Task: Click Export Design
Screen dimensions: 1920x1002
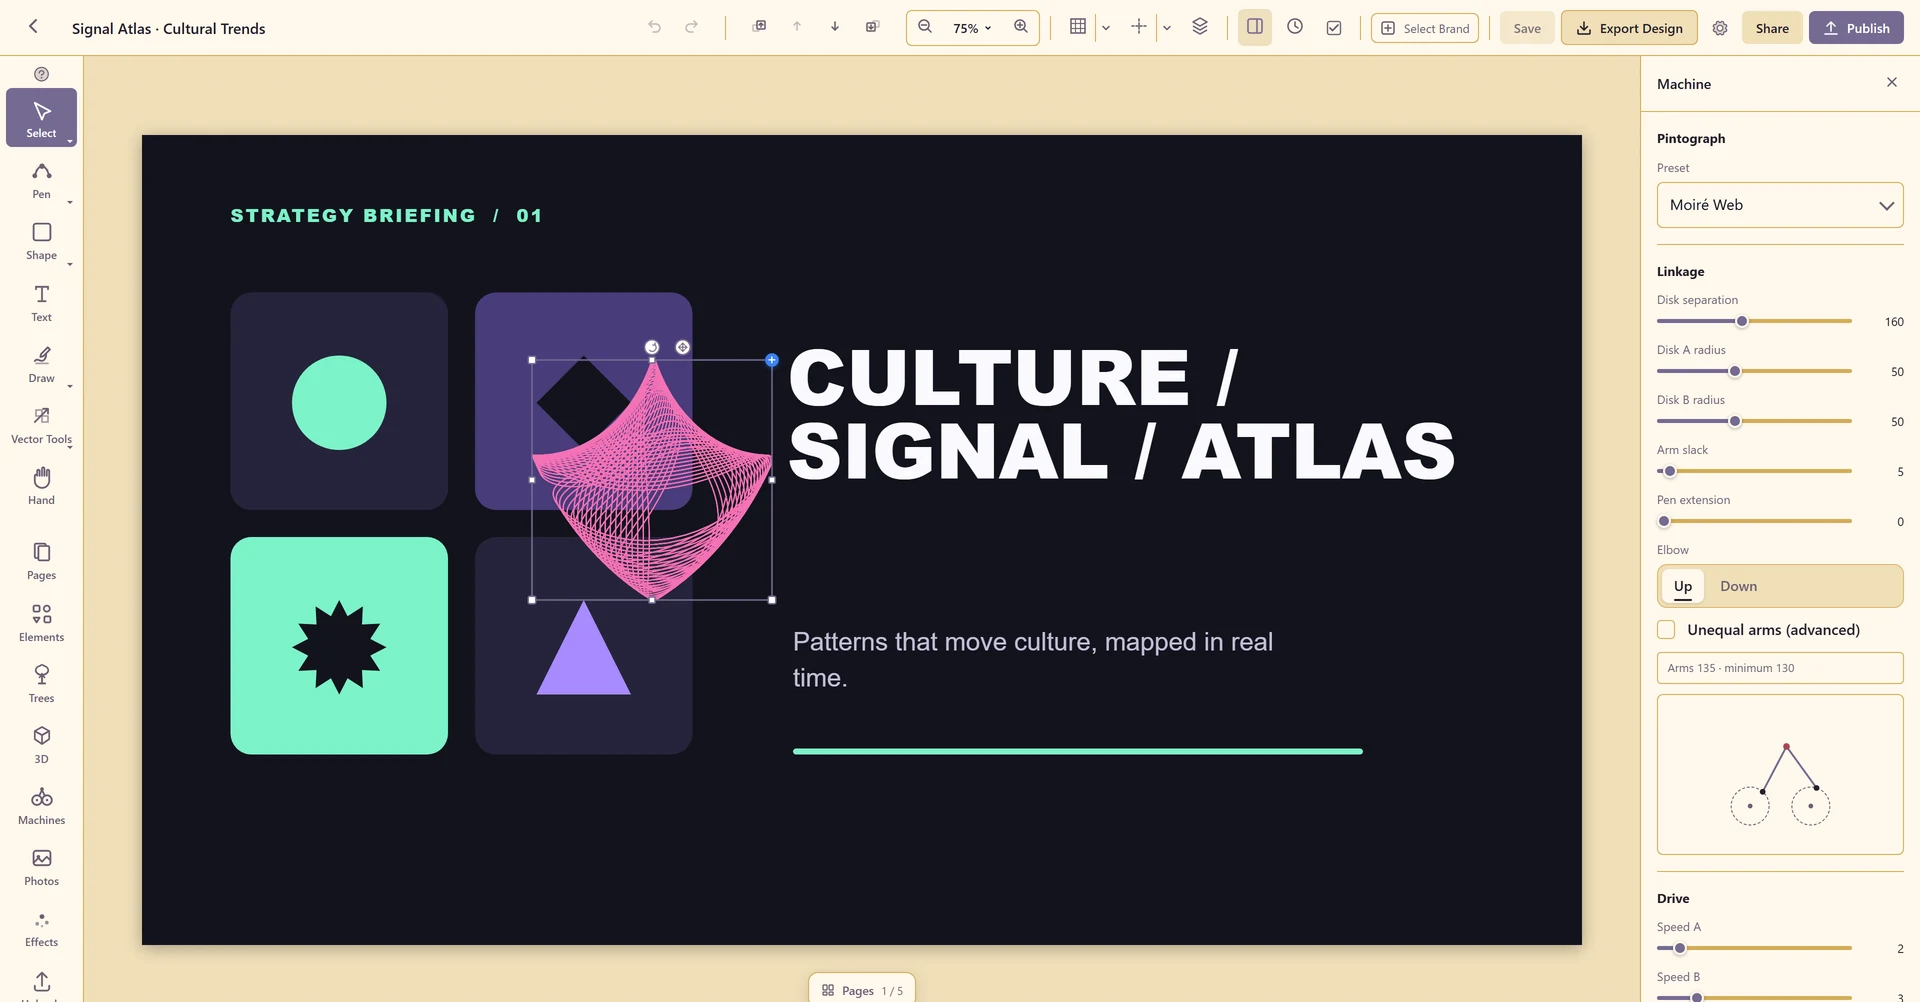Action: coord(1629,28)
